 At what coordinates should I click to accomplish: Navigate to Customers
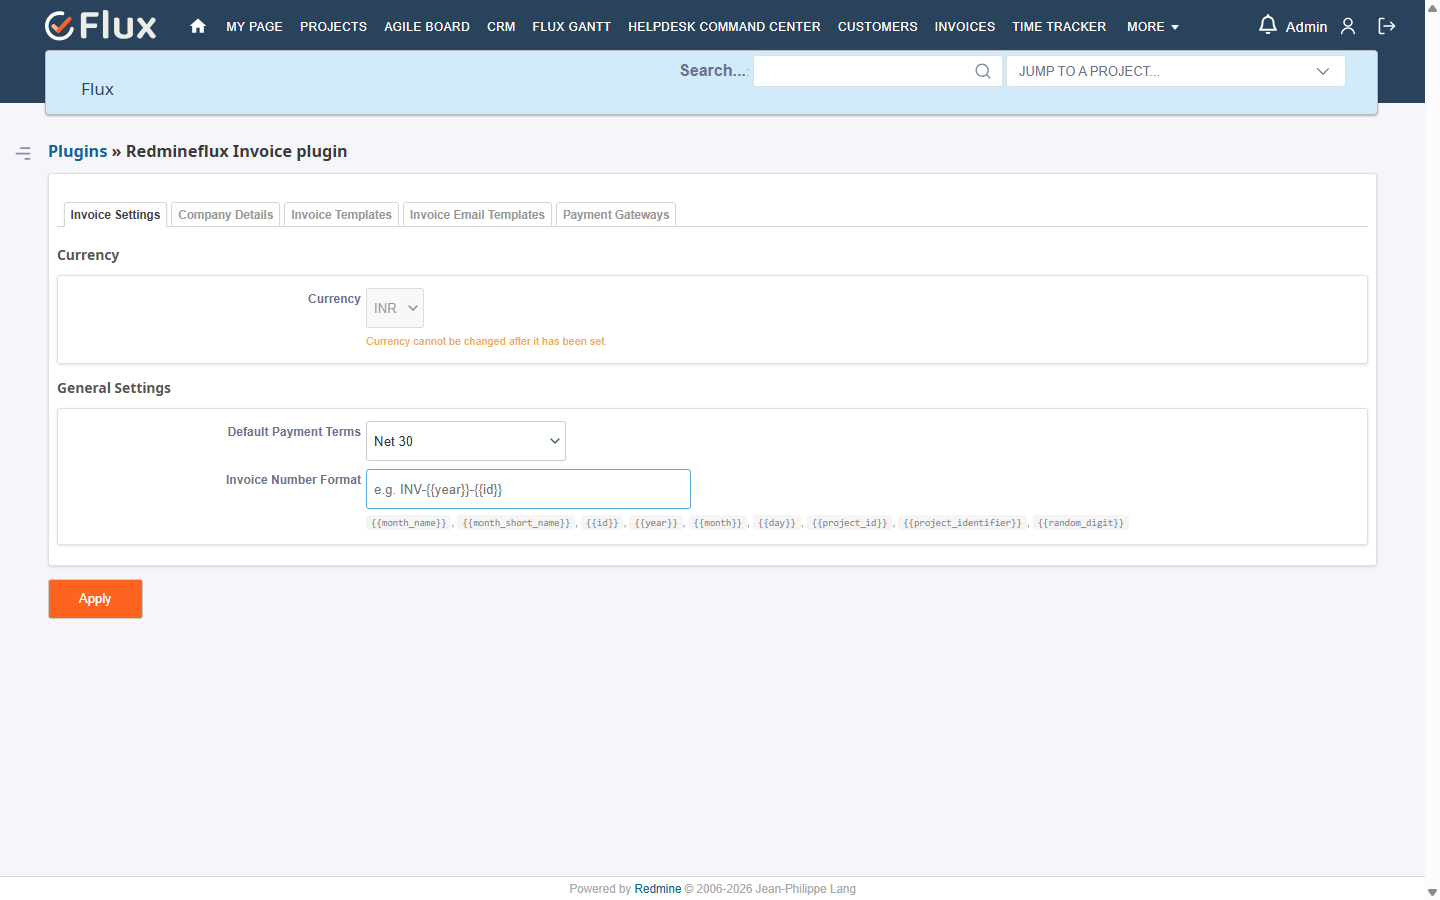point(877,27)
